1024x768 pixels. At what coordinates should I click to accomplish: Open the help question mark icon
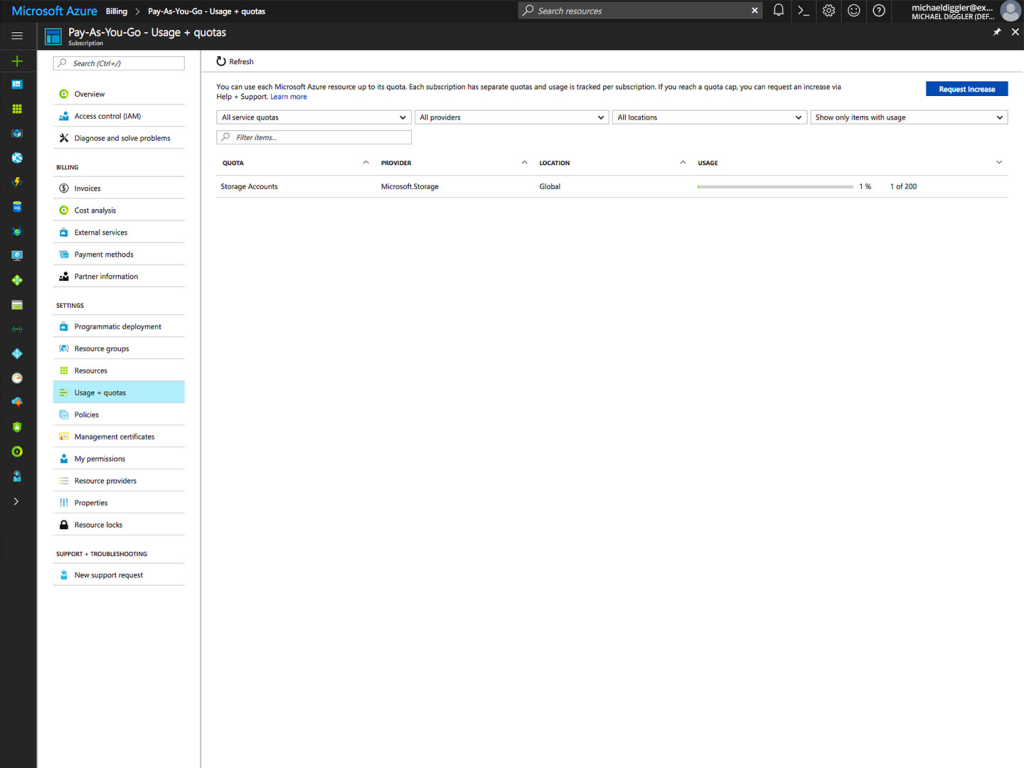coord(878,10)
